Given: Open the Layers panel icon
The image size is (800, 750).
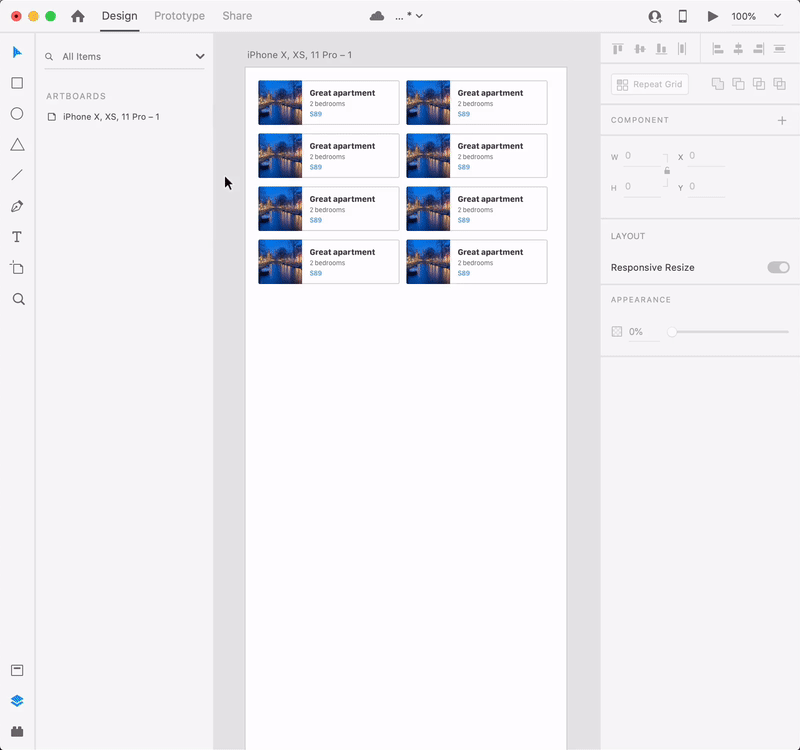Looking at the screenshot, I should pos(17,701).
